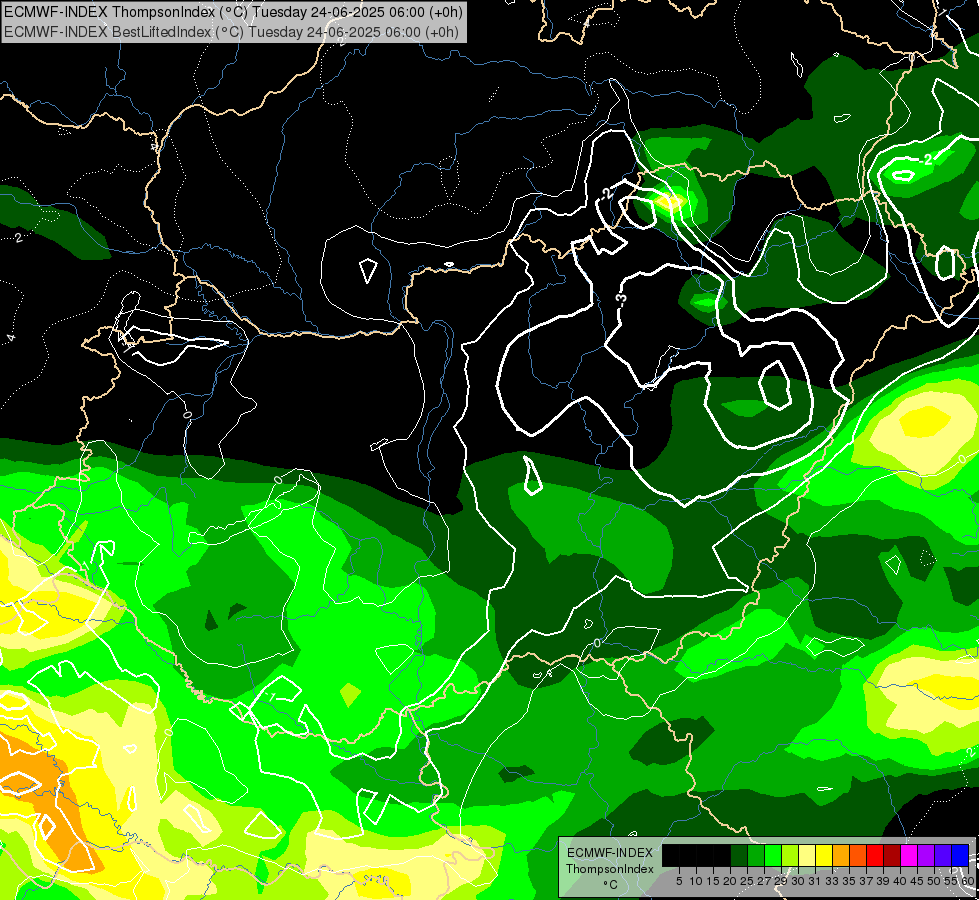Click the legend tick label 60
Image resolution: width=979 pixels, height=900 pixels.
[968, 881]
